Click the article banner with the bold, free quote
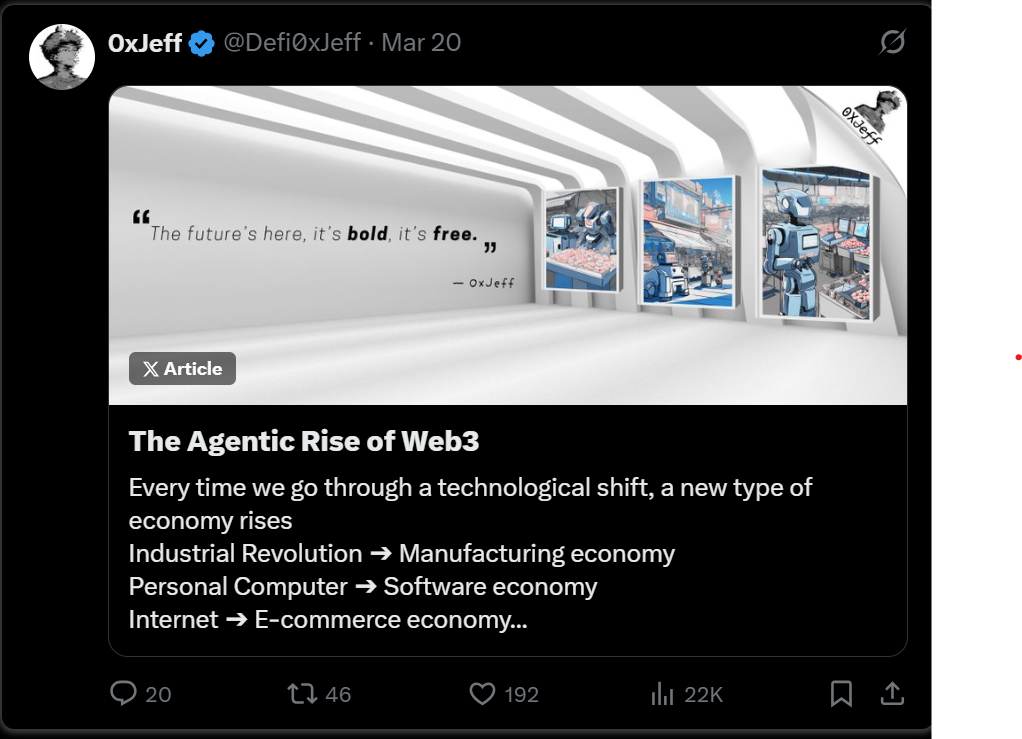The width and height of the screenshot is (1022, 739). [x=508, y=245]
